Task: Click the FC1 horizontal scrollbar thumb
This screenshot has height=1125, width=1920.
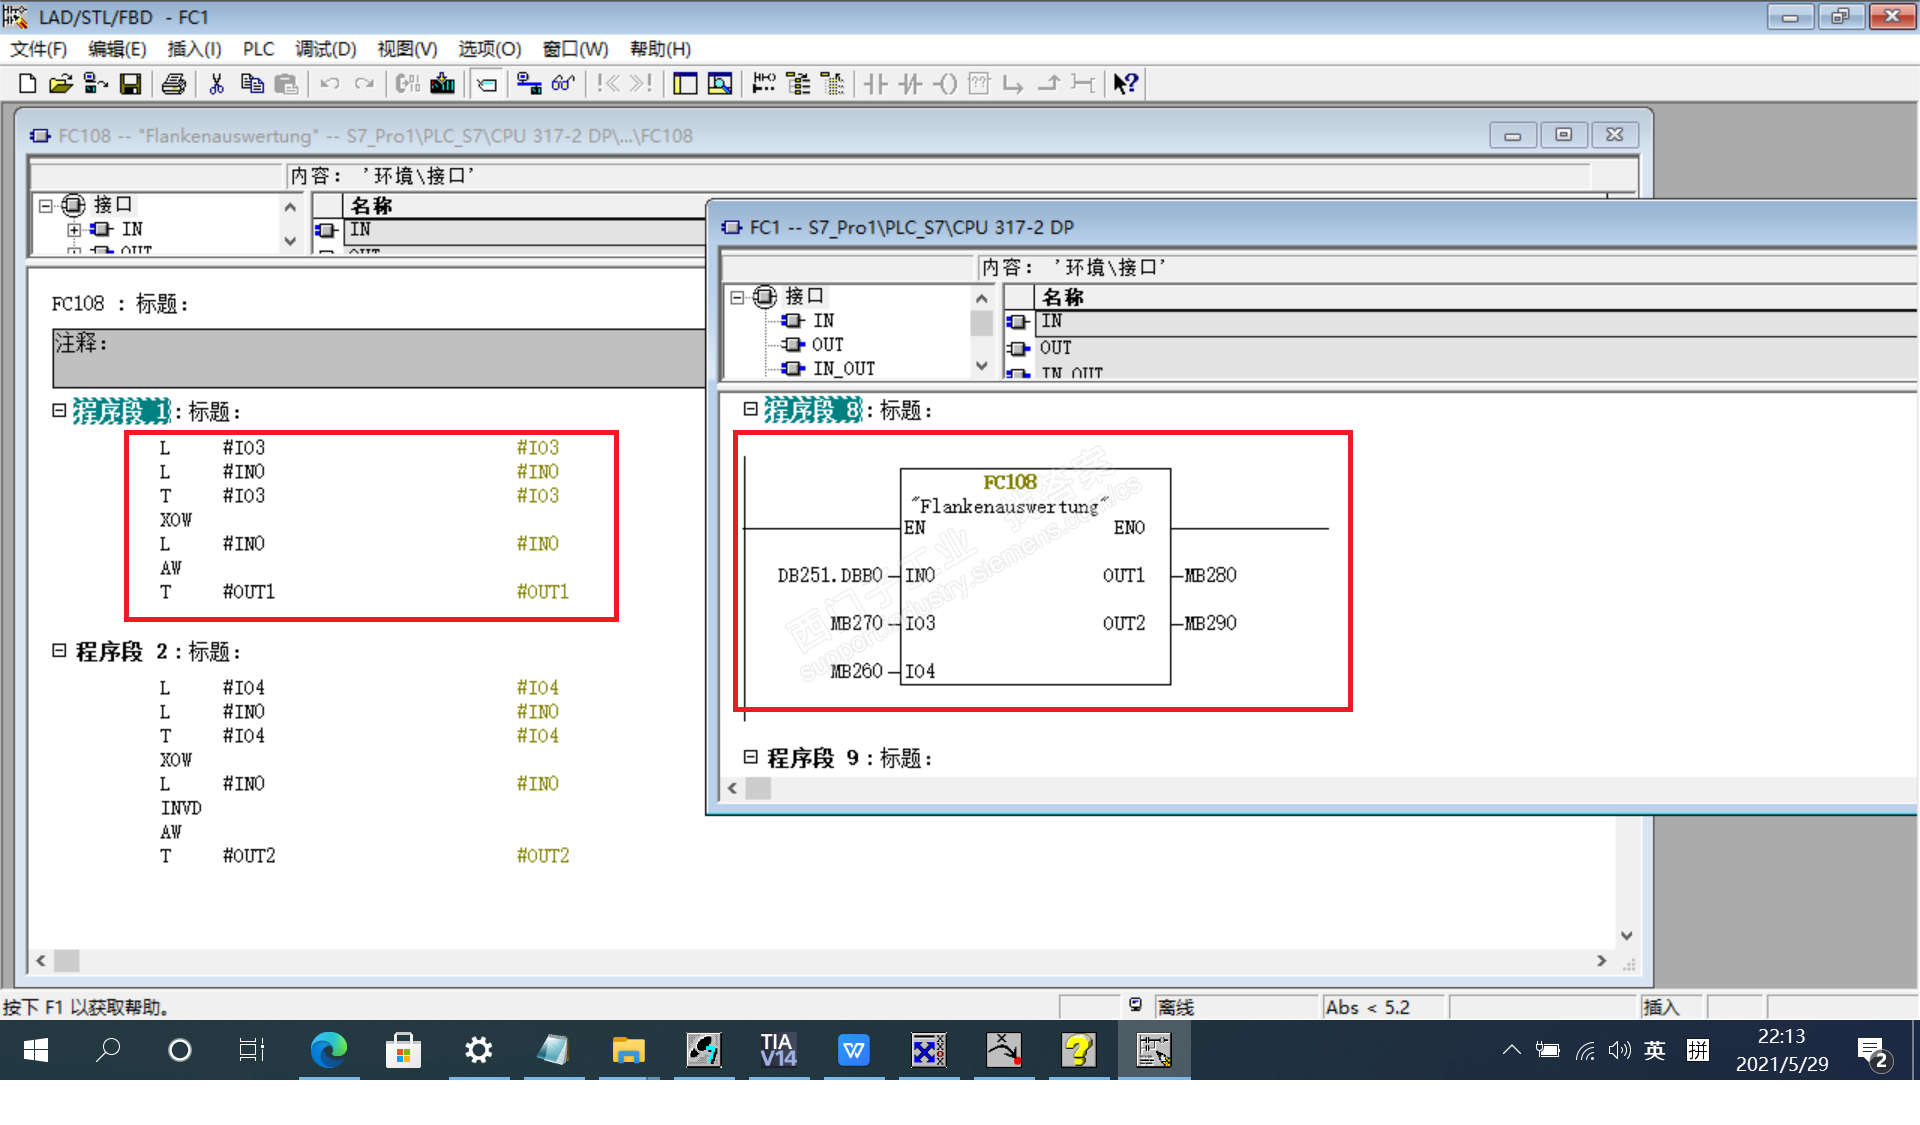Action: click(759, 789)
